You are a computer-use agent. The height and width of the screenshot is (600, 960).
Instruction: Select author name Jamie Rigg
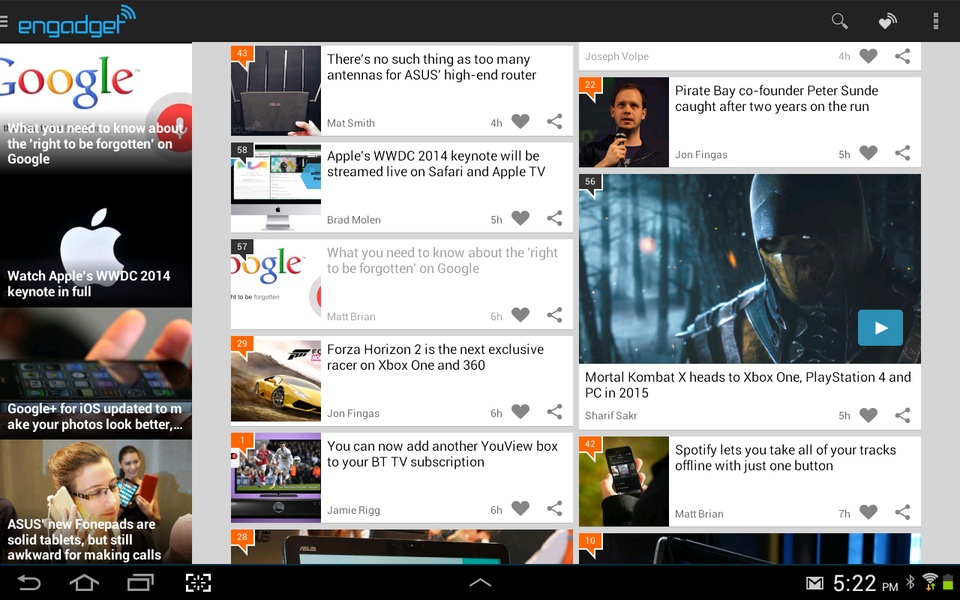click(353, 510)
